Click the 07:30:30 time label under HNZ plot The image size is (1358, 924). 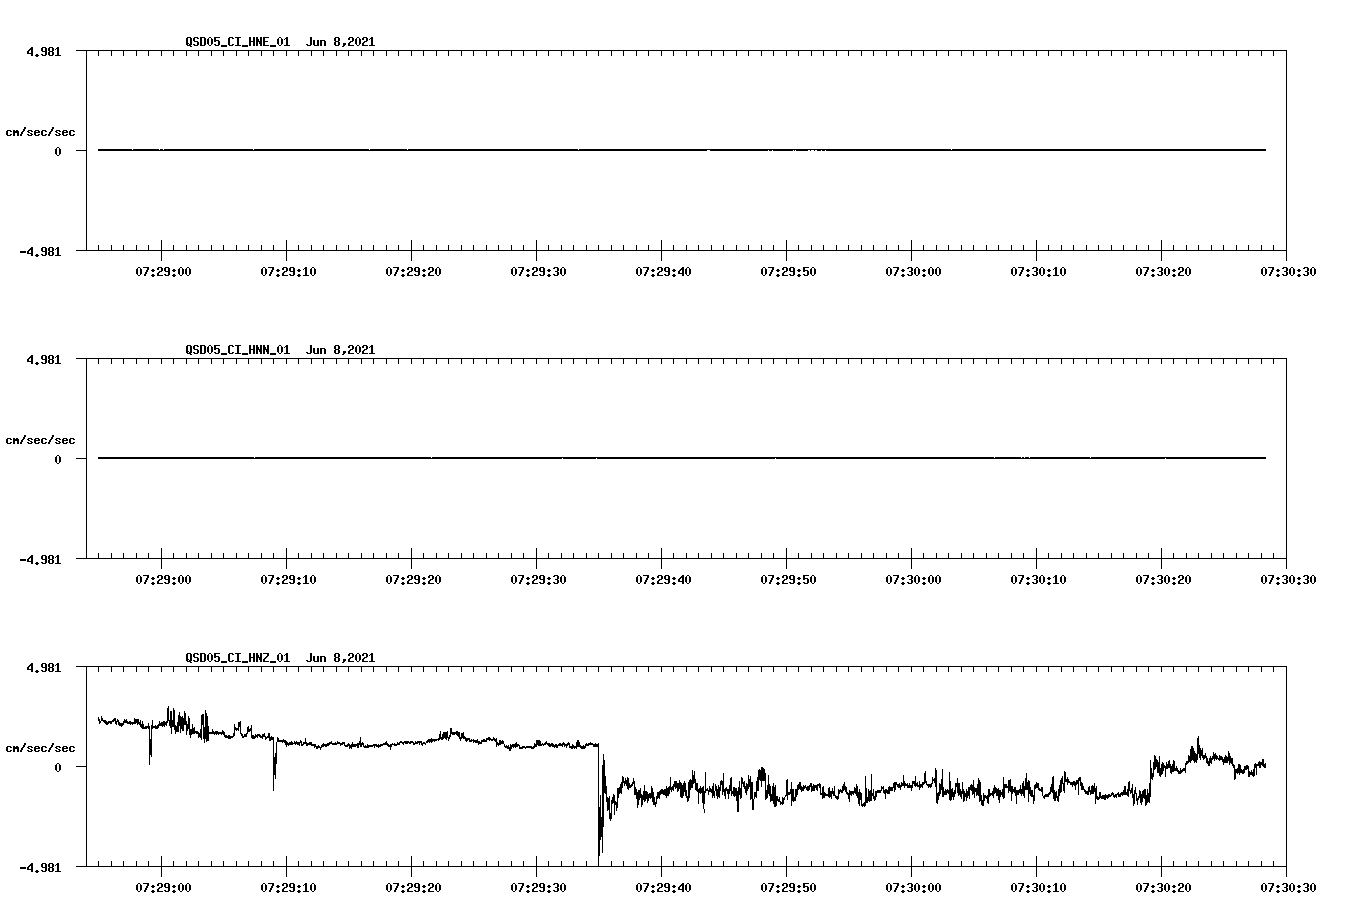(x=1288, y=887)
